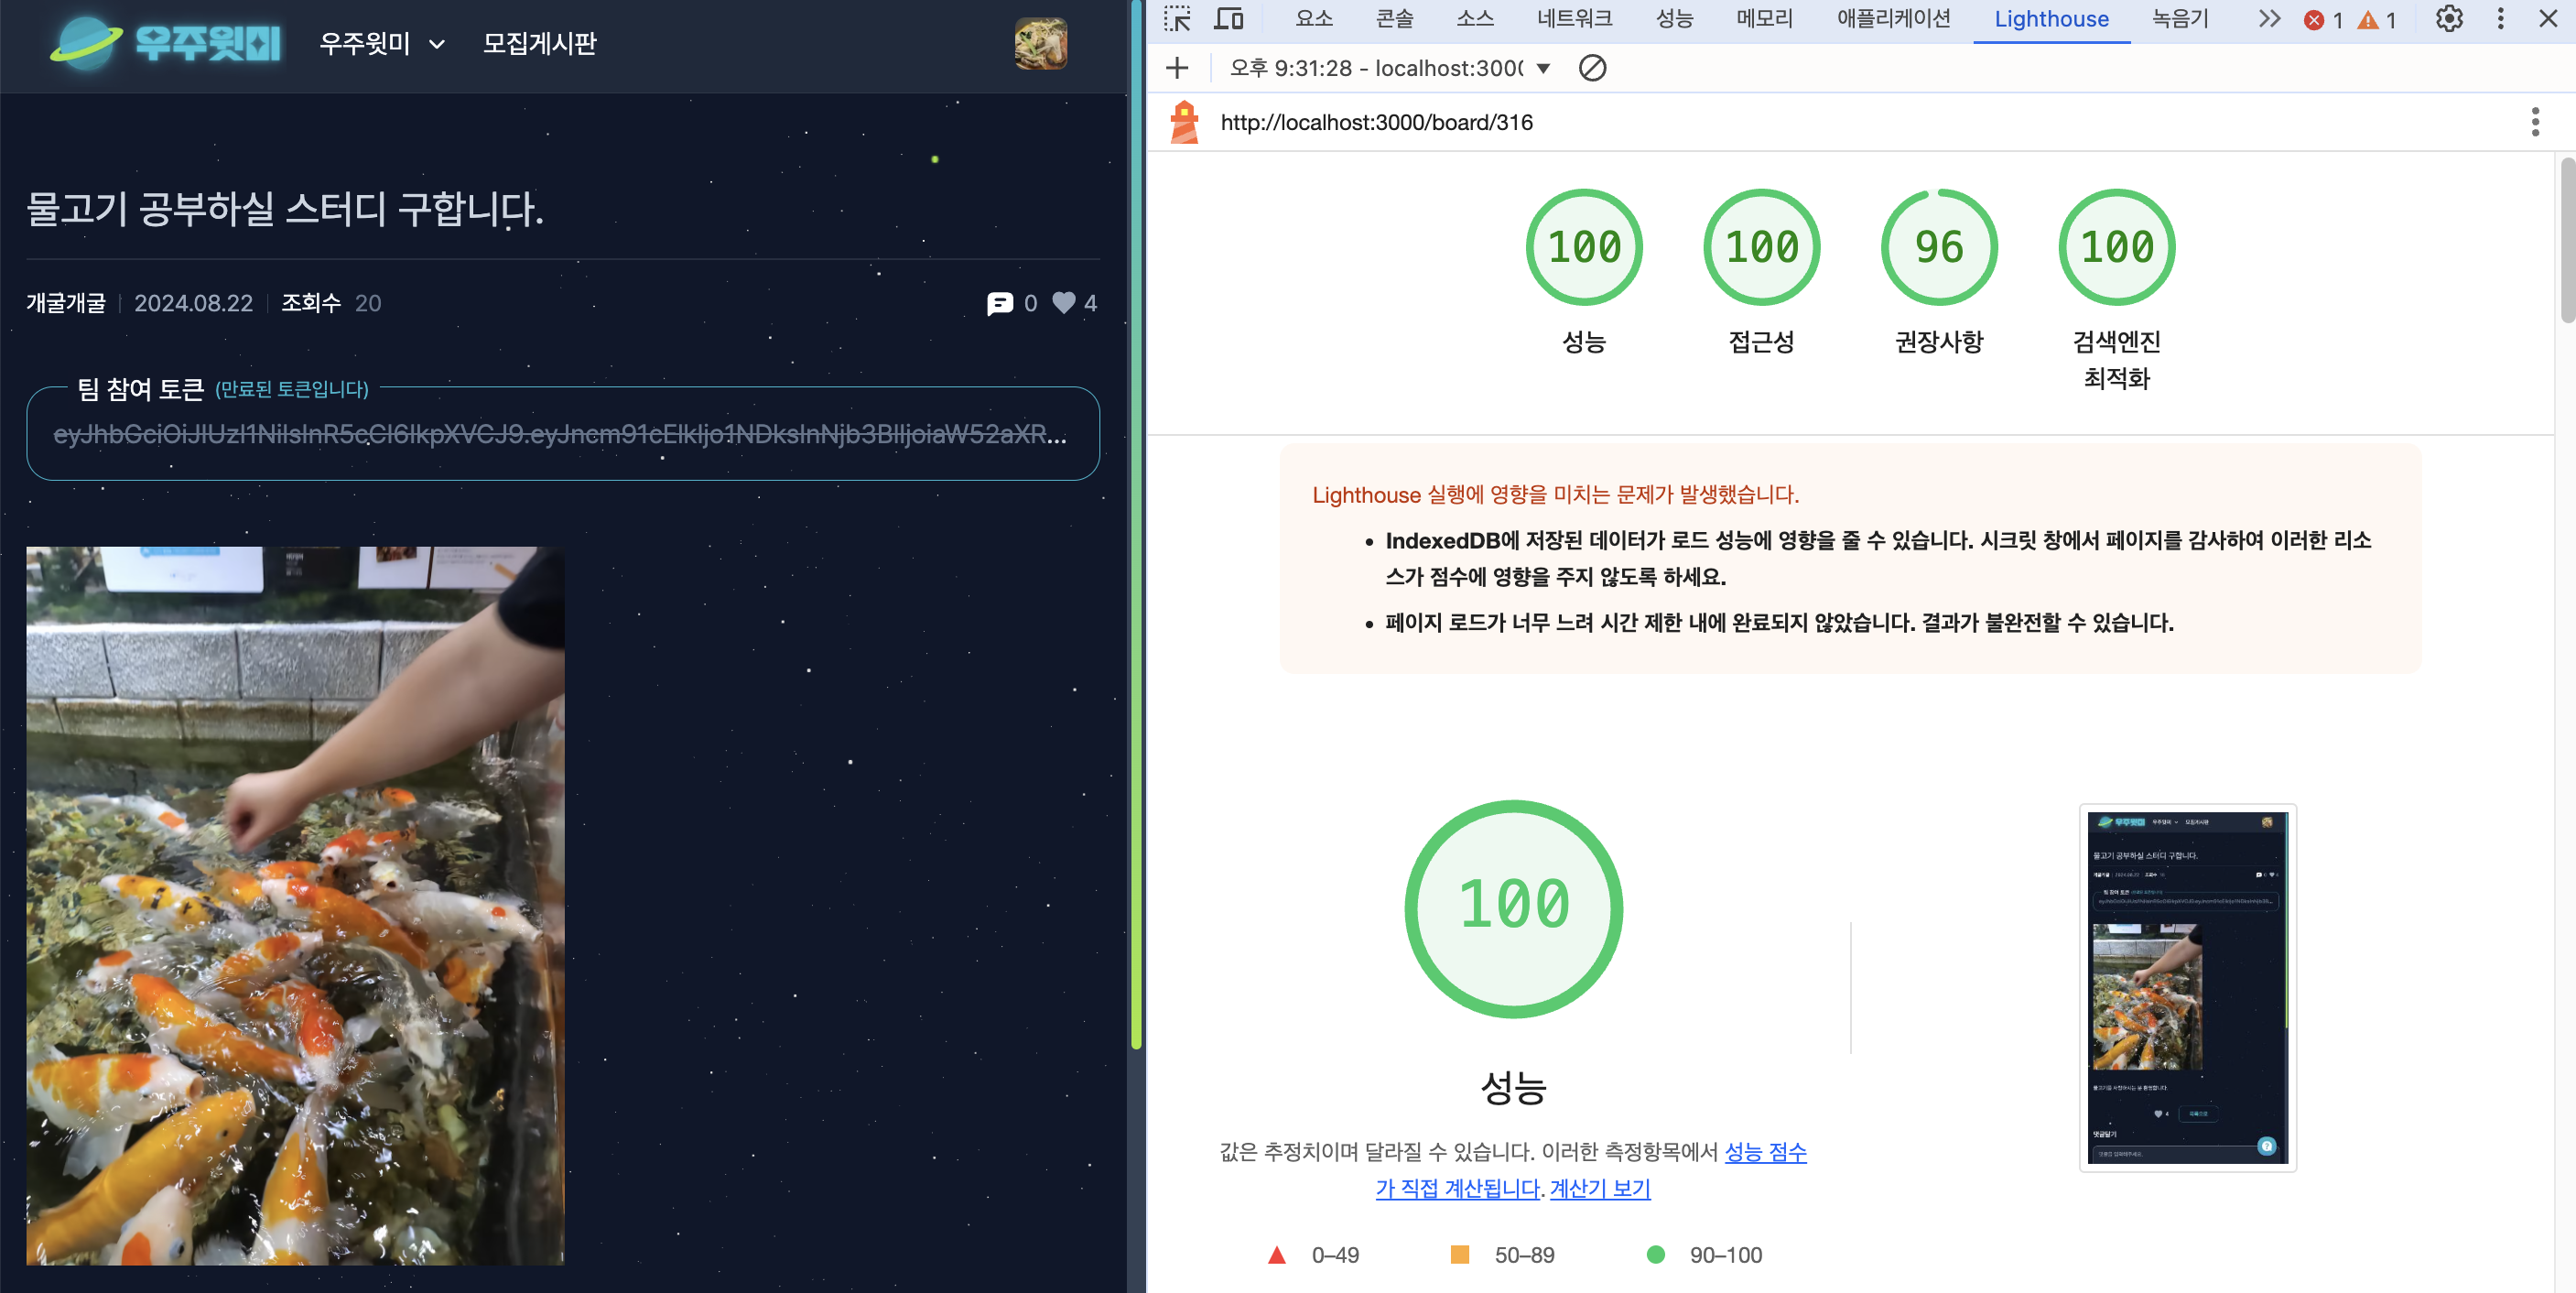Open 모집게시판 in the navigation bar
2576x1293 pixels.
[x=539, y=44]
